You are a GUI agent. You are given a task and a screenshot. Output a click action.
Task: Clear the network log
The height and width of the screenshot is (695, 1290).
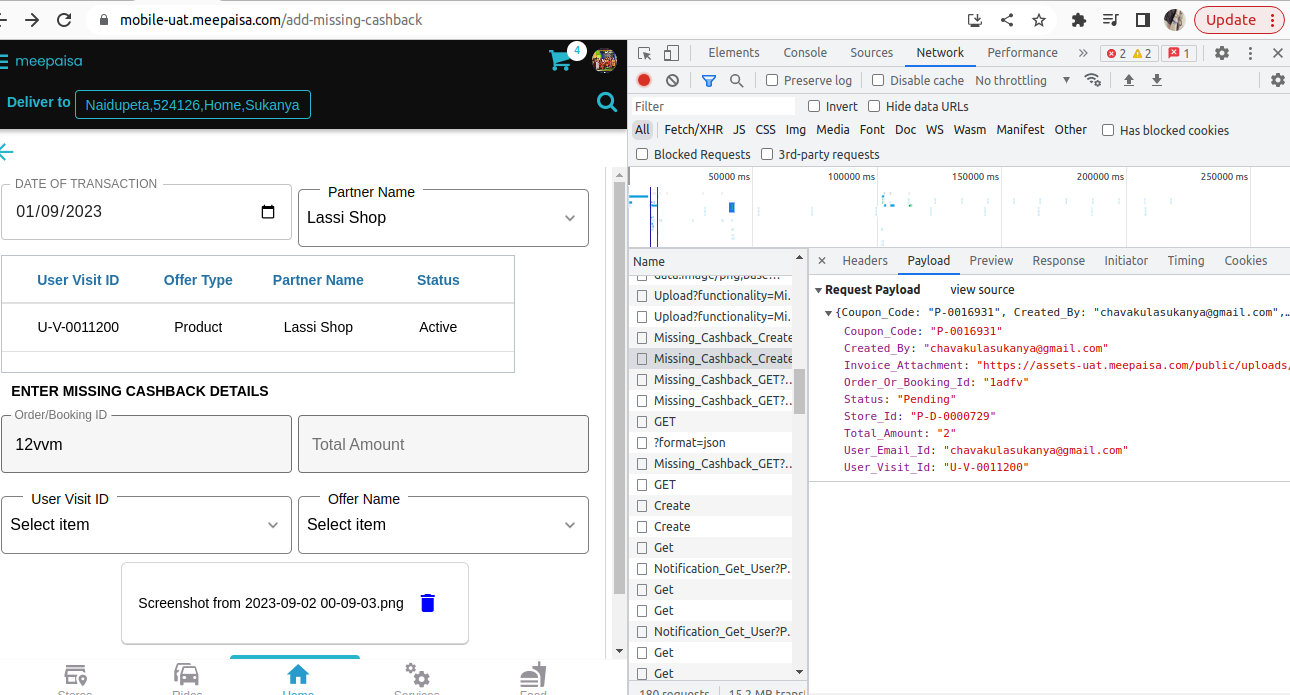(x=672, y=80)
